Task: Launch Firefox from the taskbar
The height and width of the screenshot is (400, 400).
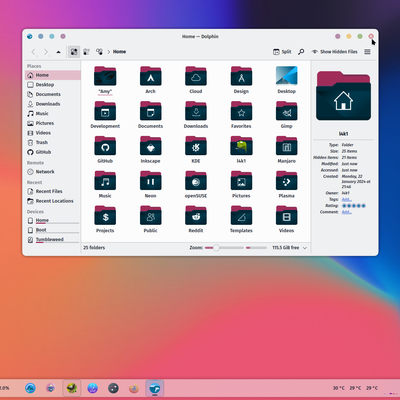Action: coord(134,388)
